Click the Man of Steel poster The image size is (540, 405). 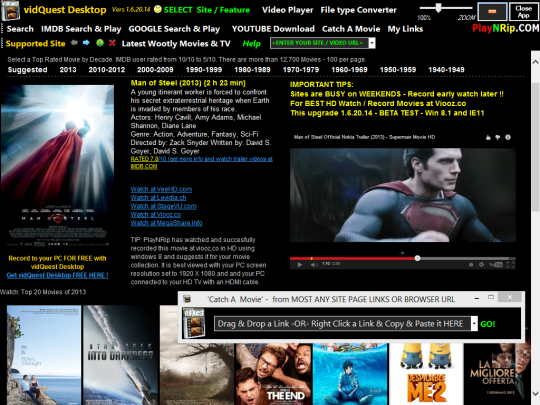58,166
